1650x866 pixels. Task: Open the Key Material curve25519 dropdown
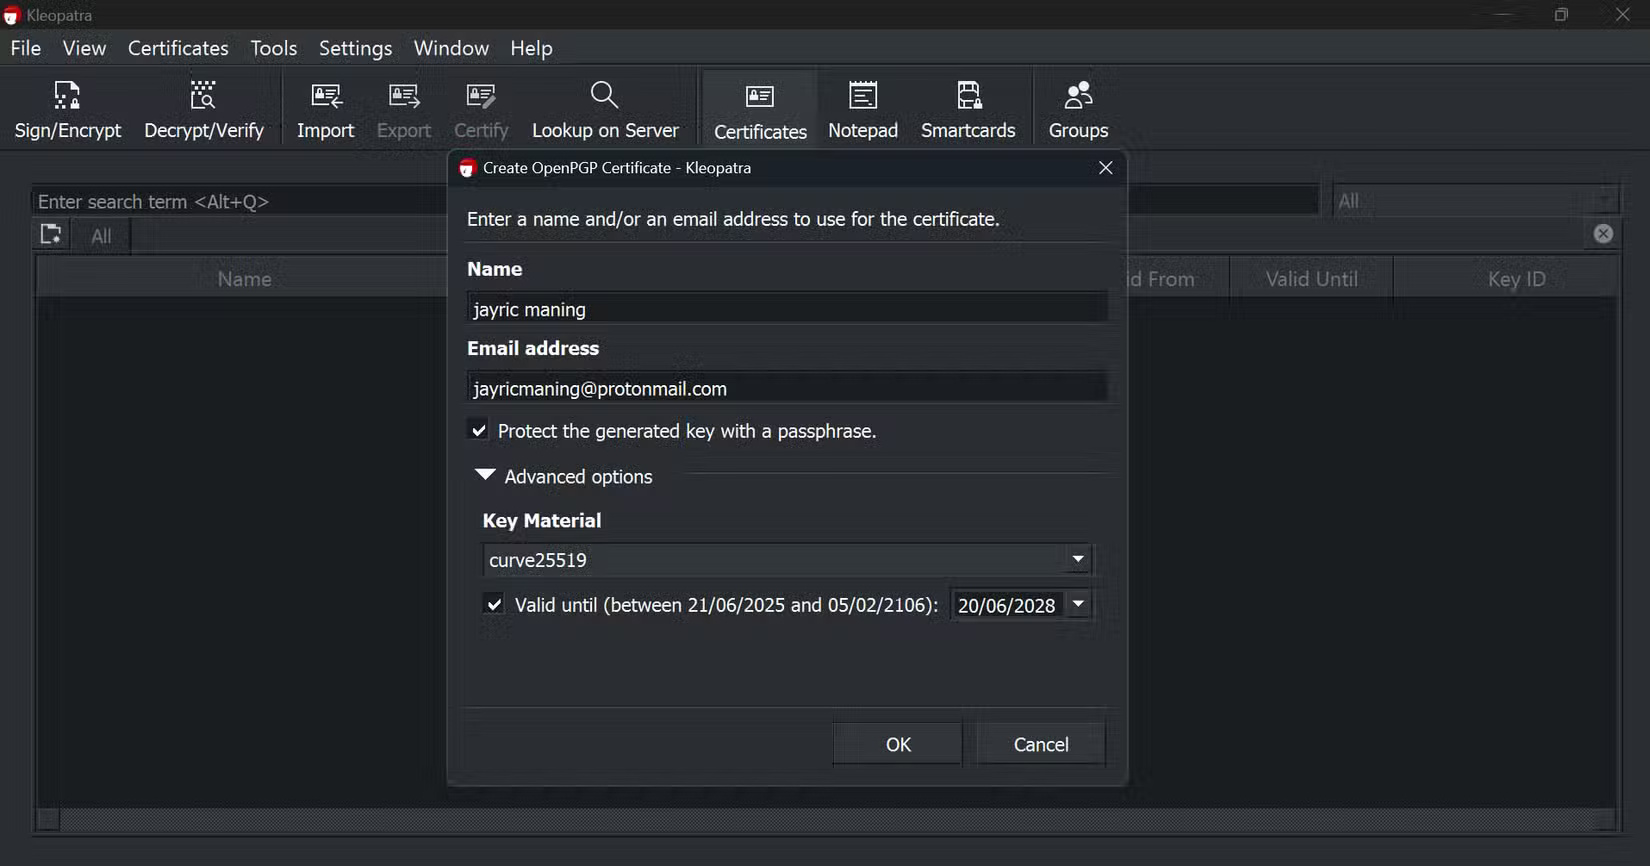[x=1077, y=560]
